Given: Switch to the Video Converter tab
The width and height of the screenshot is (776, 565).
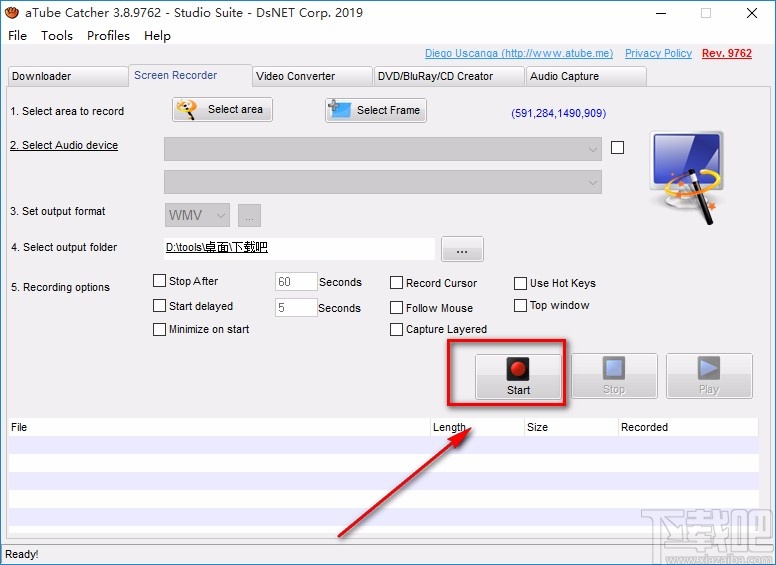Looking at the screenshot, I should coord(312,76).
